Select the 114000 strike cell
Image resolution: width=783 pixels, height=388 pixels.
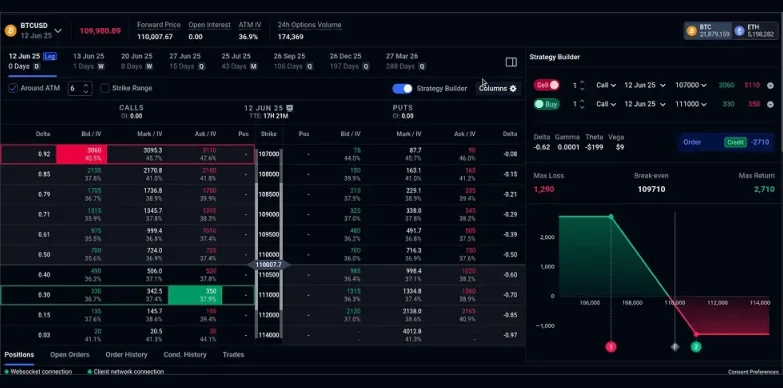(x=269, y=335)
